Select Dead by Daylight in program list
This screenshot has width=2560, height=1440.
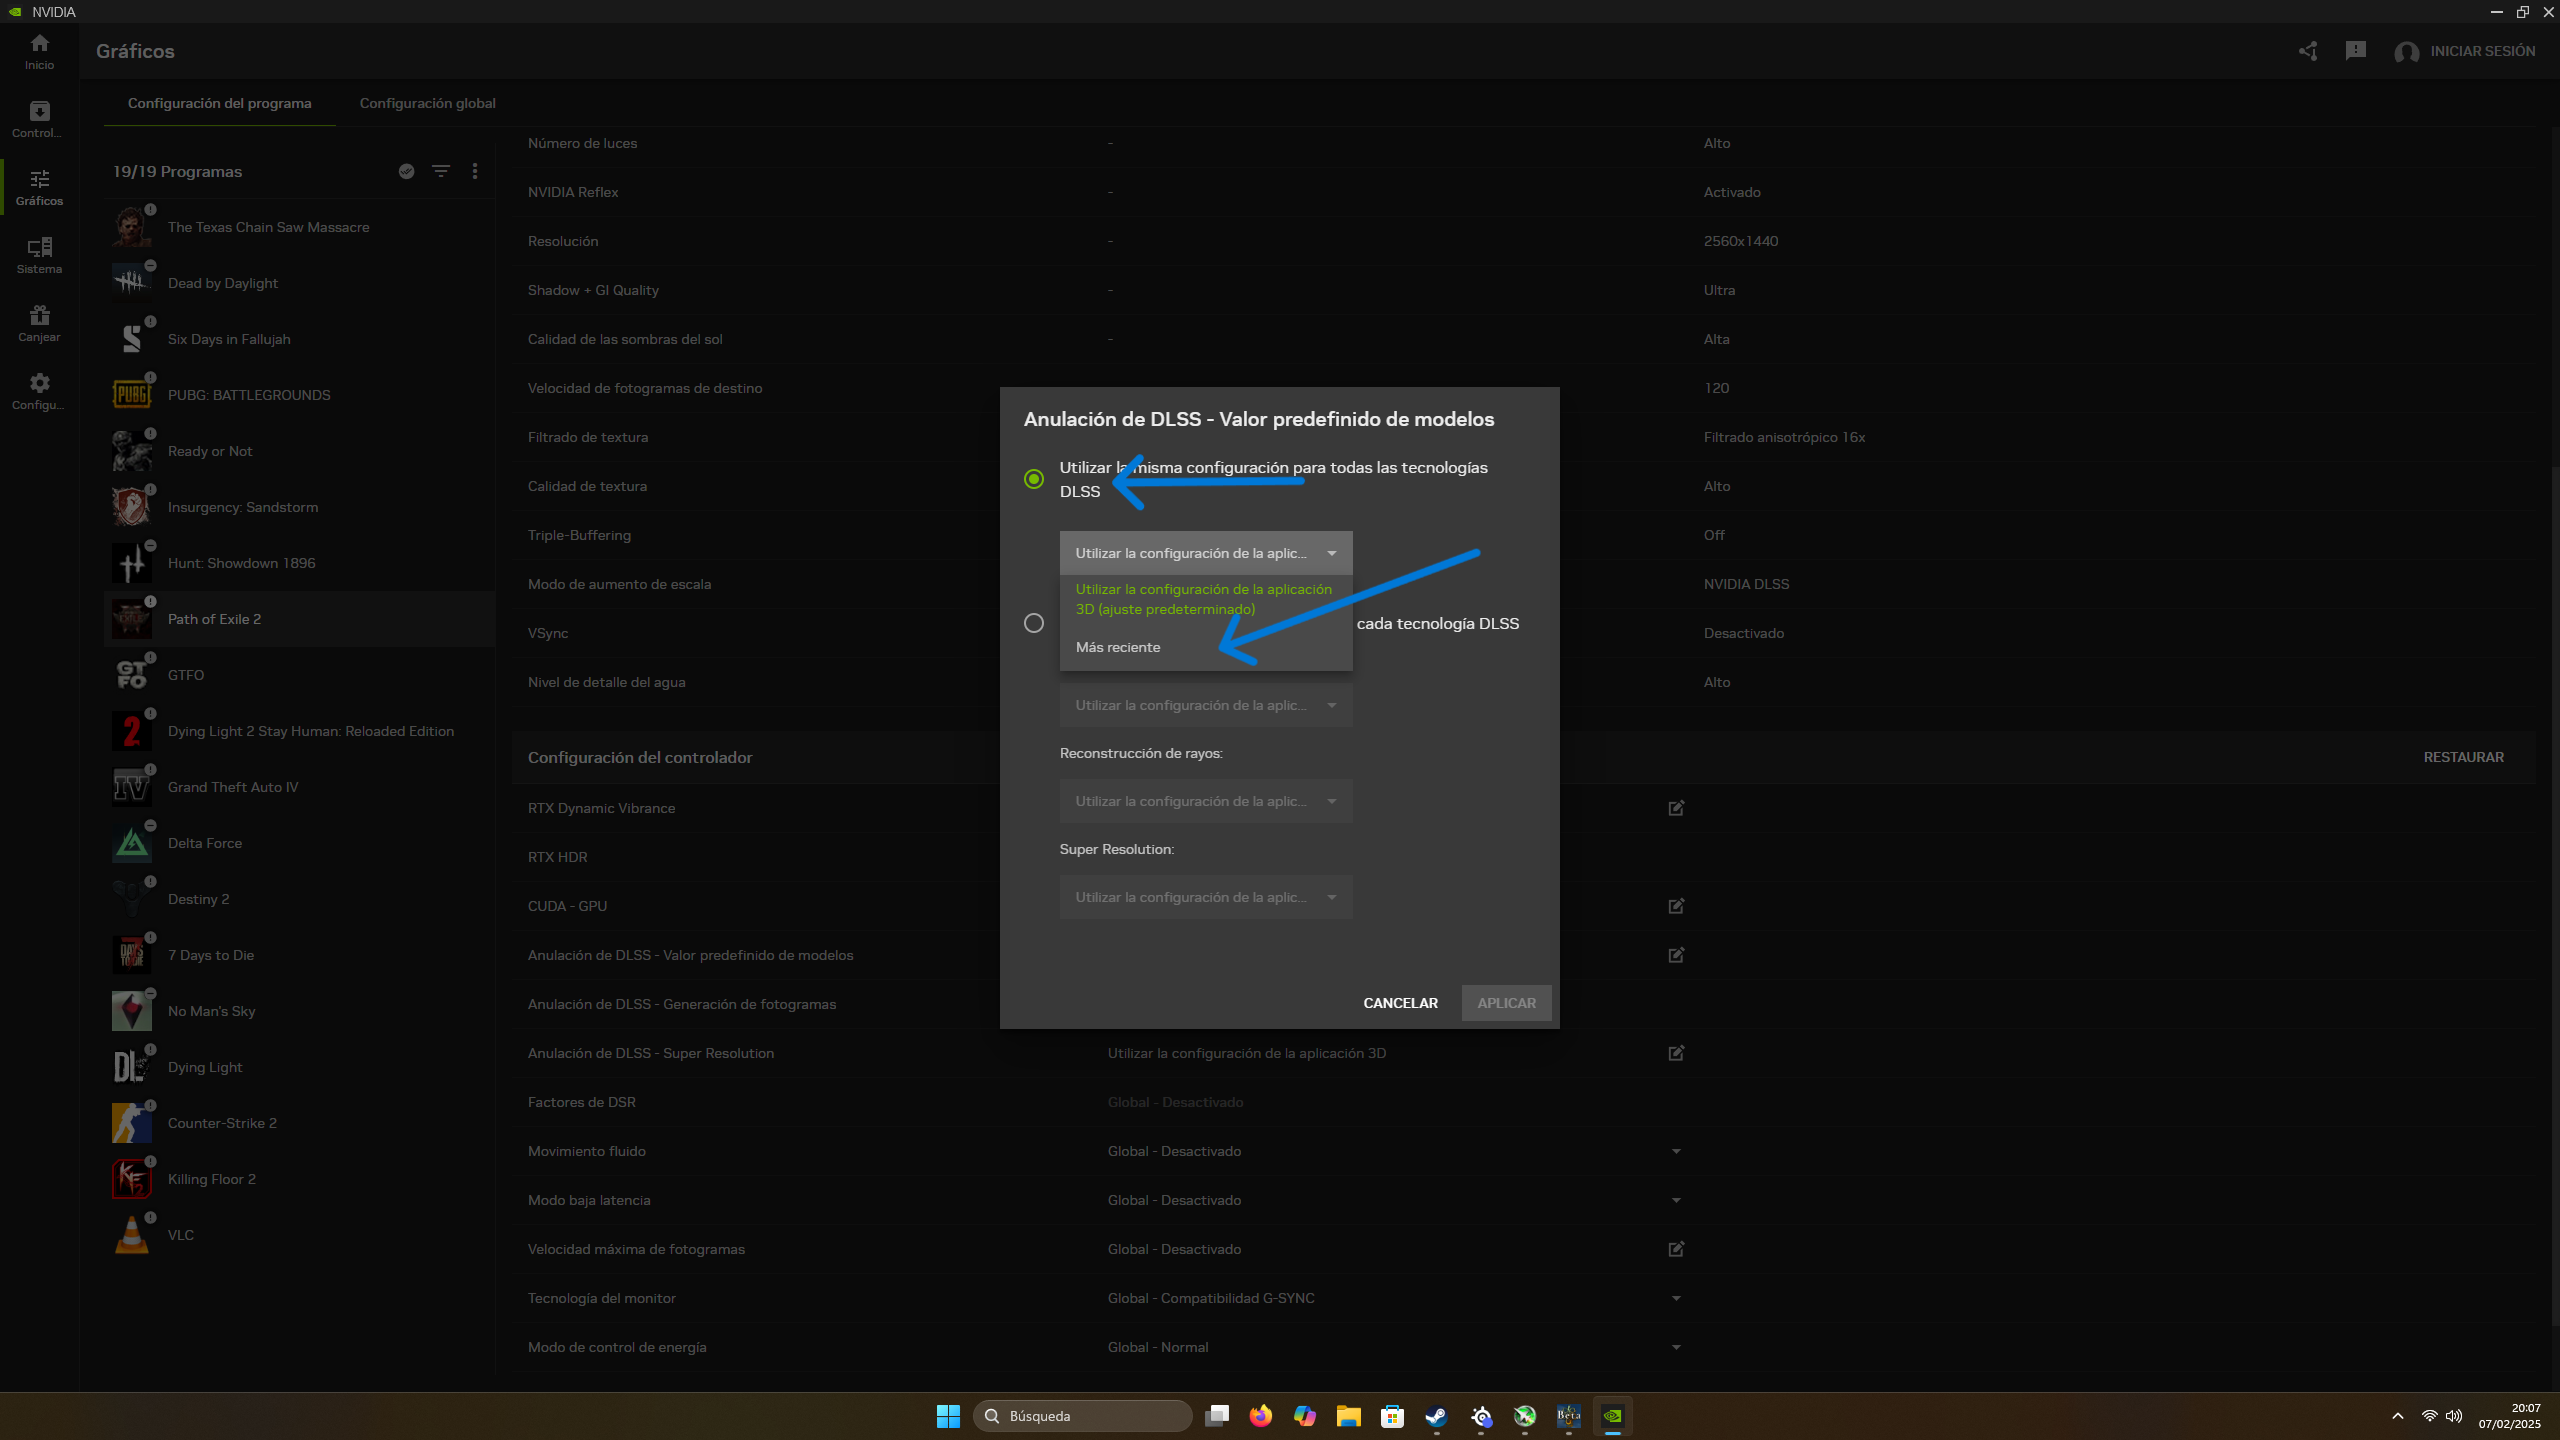click(300, 283)
